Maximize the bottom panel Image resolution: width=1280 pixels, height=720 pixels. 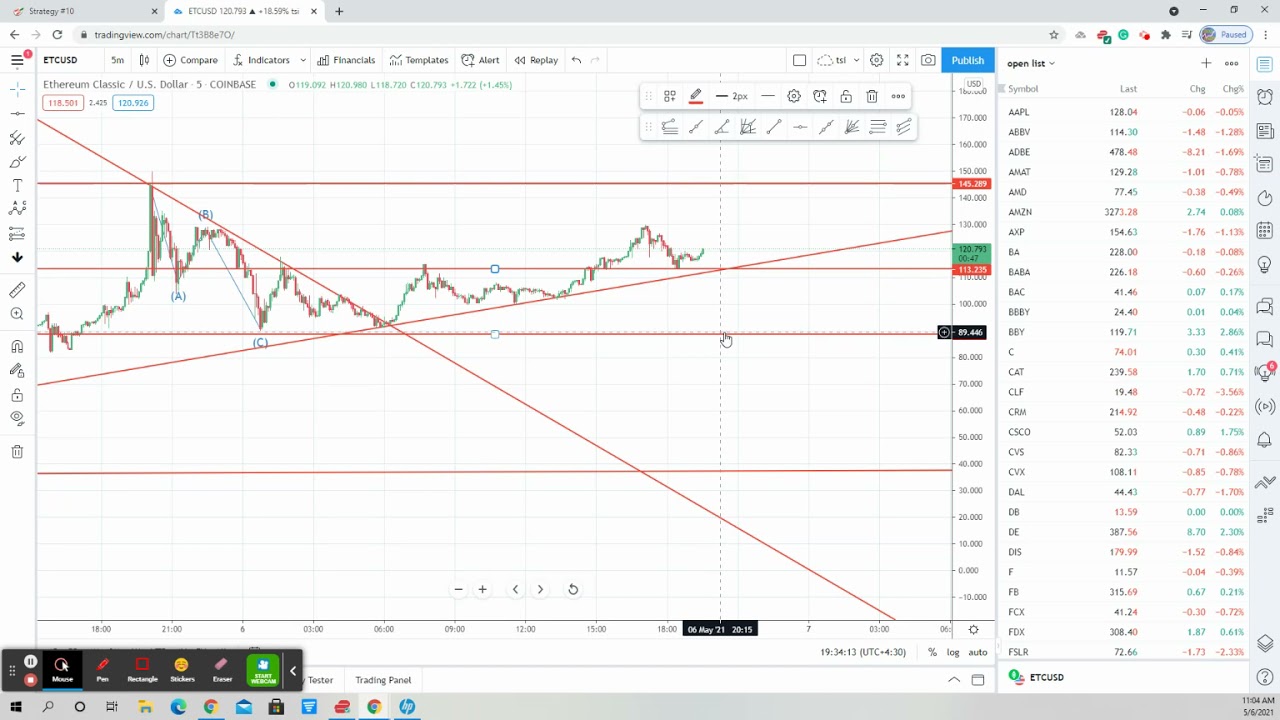978,680
